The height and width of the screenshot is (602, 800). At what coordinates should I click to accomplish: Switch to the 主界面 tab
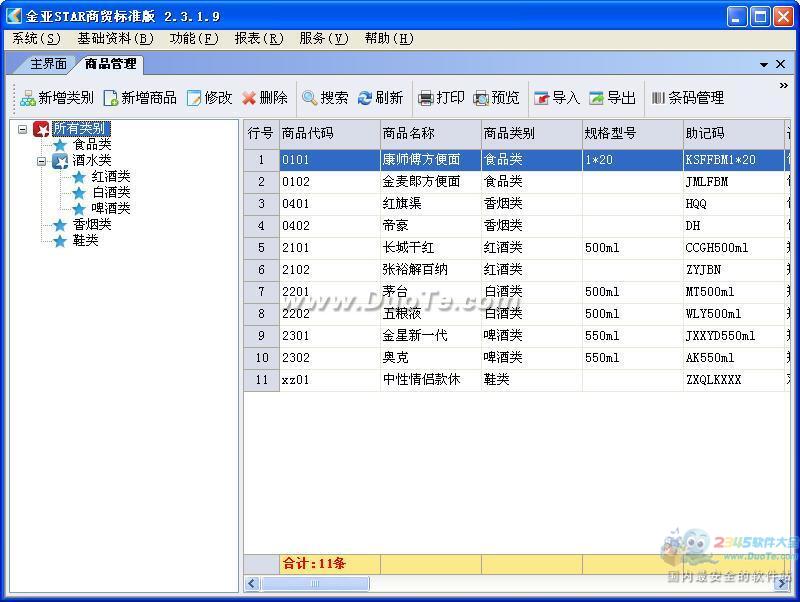(47, 64)
